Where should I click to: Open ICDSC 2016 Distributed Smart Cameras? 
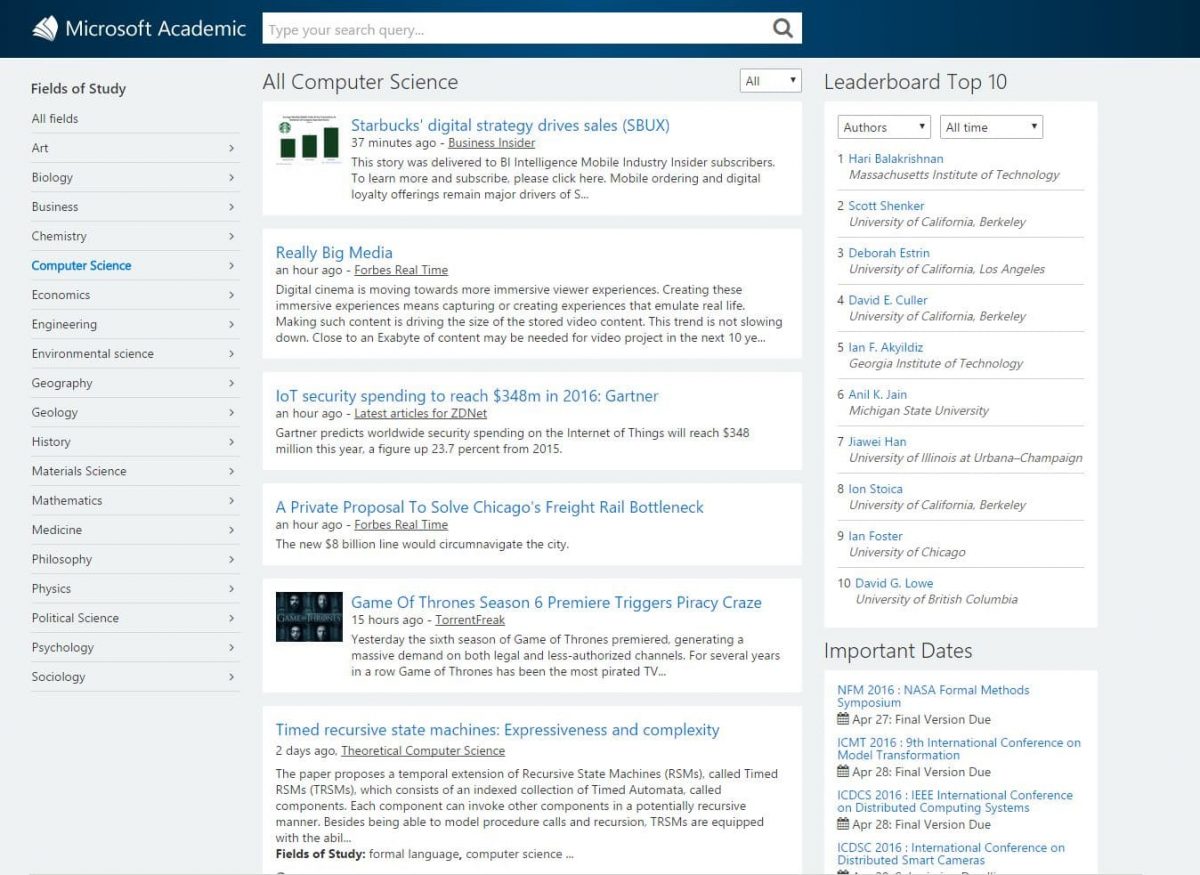[951, 854]
